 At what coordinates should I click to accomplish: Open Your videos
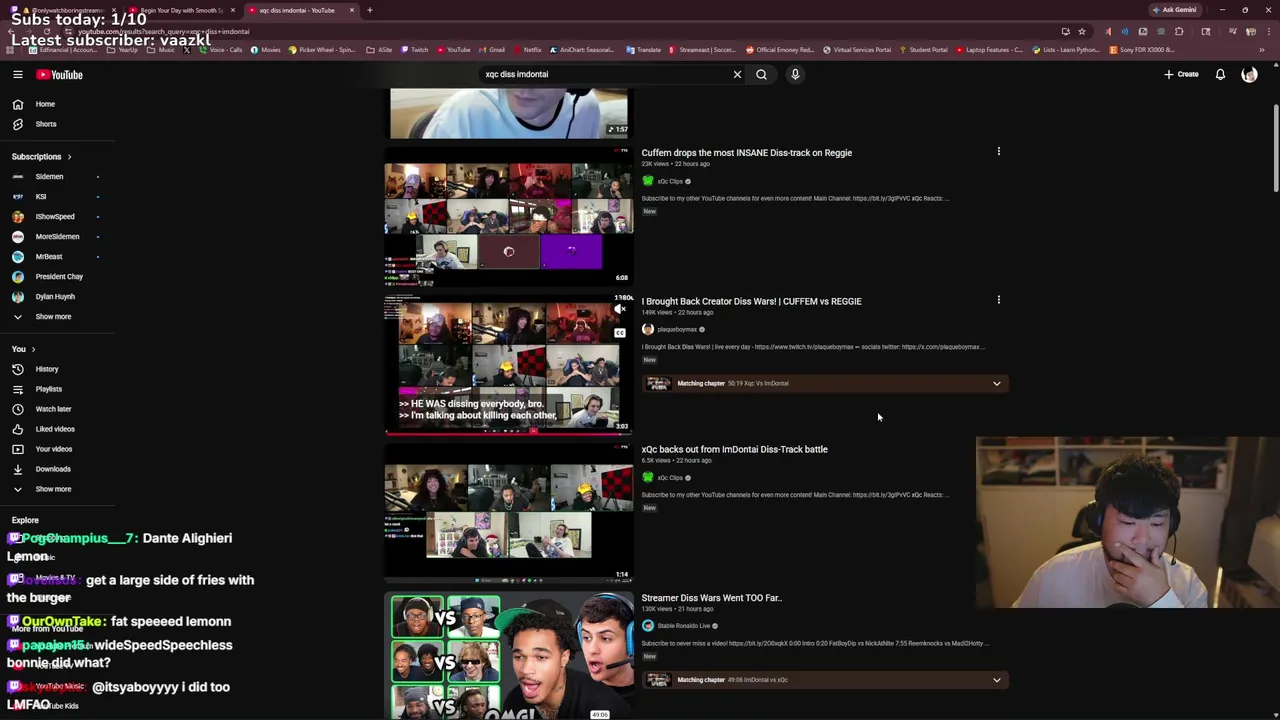[54, 449]
